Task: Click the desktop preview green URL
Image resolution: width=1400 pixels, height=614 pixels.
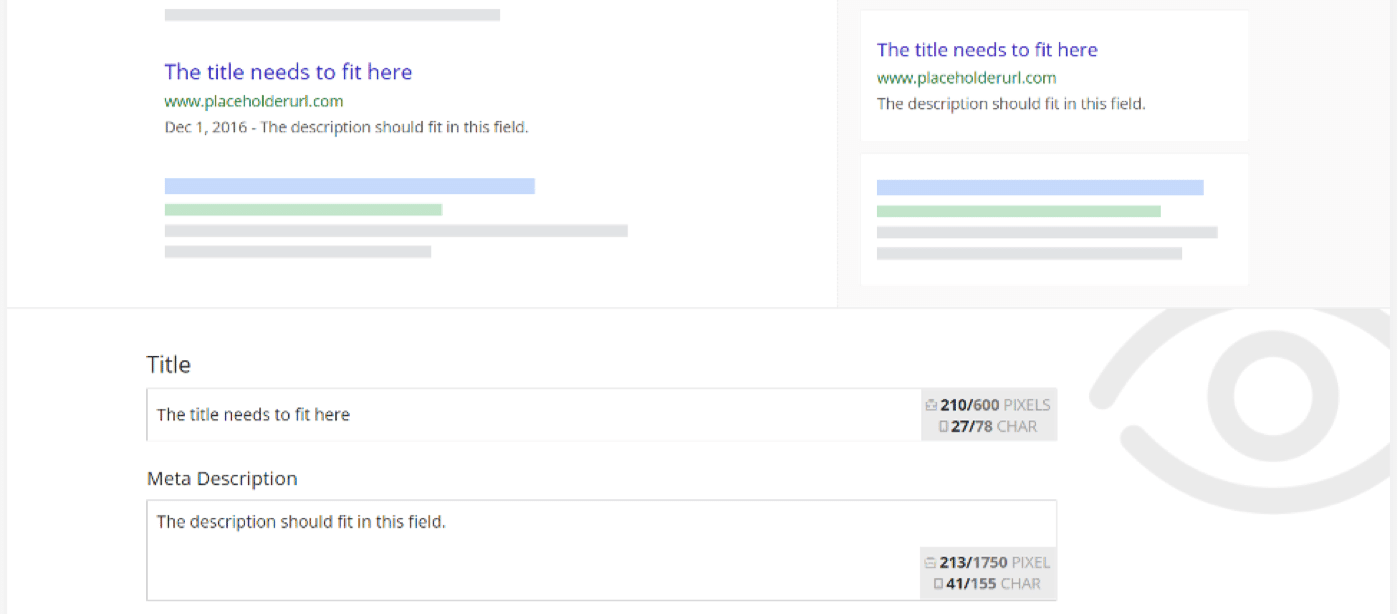Action: click(254, 101)
